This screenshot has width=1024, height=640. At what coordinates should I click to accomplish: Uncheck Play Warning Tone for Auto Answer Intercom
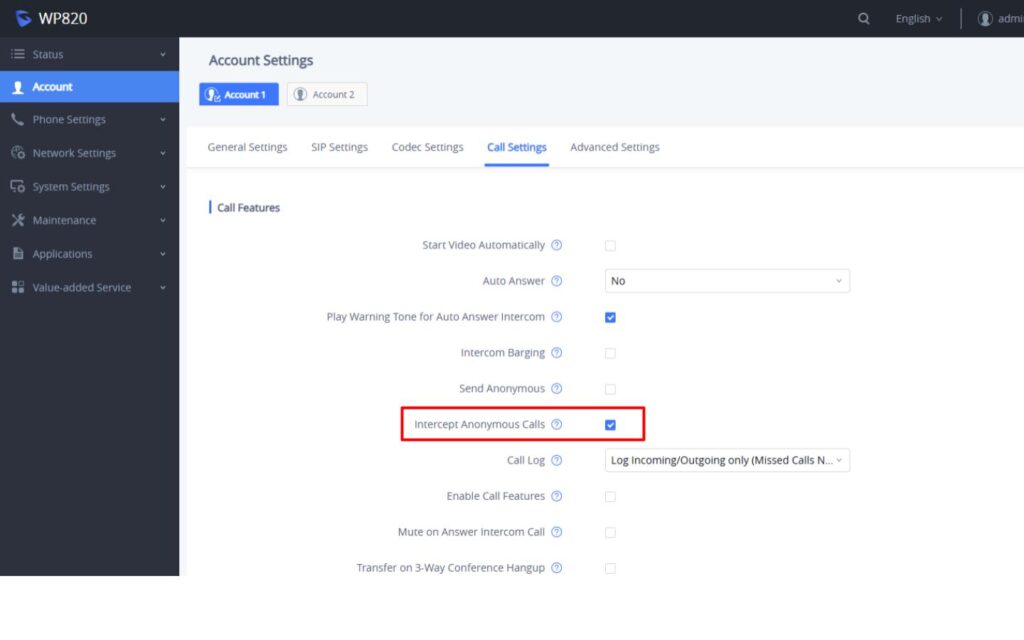[x=610, y=317]
